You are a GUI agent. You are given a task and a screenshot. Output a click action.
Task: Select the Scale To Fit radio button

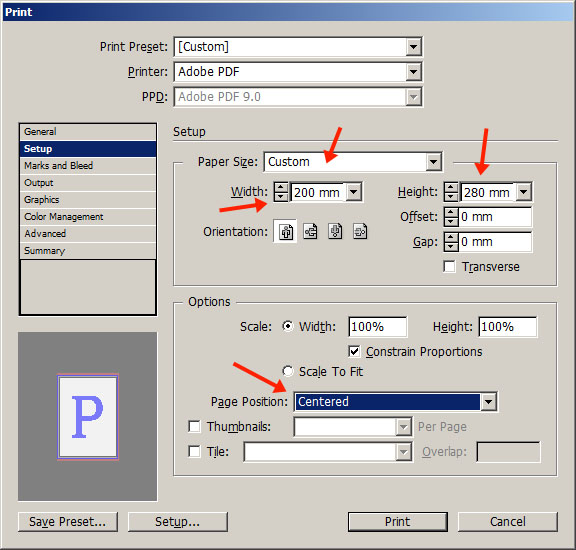coord(288,371)
